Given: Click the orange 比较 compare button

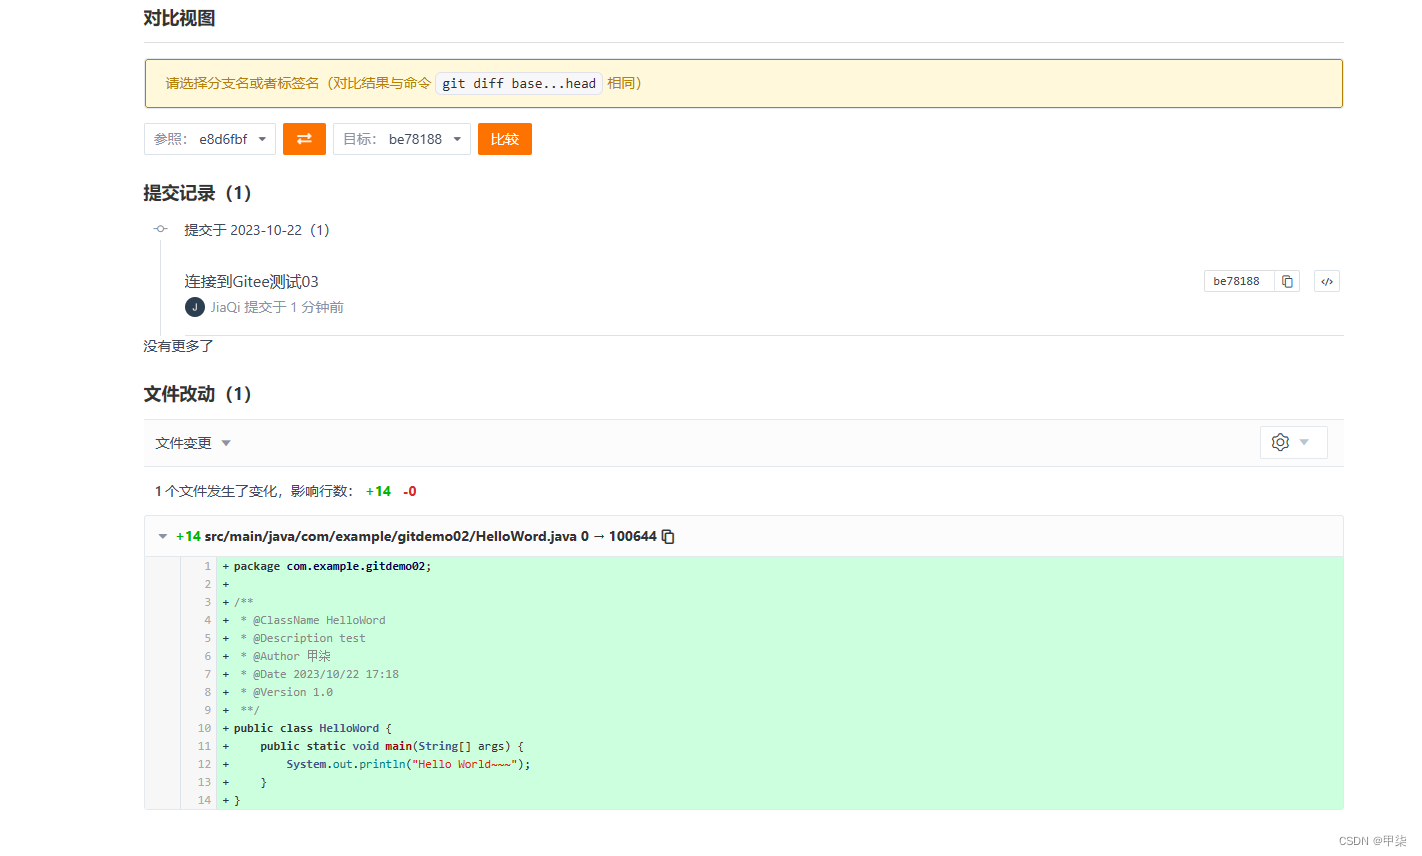Looking at the screenshot, I should (505, 139).
